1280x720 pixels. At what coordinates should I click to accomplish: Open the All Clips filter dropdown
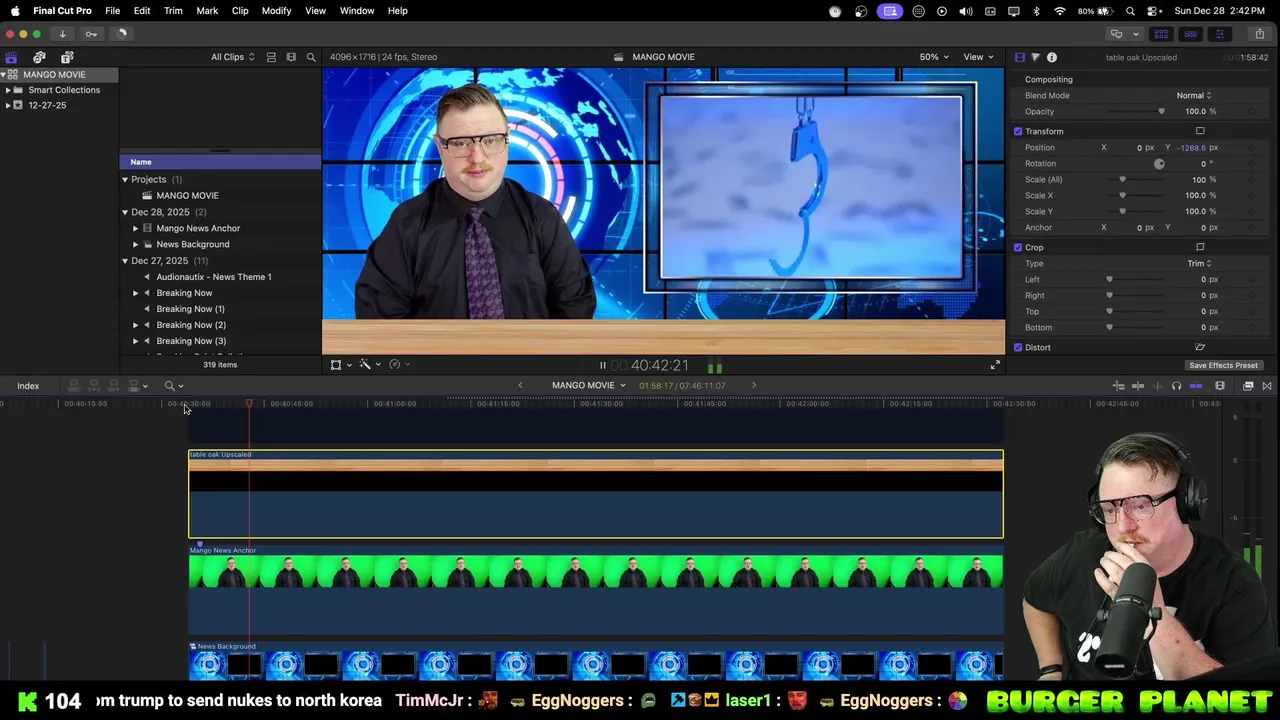pos(232,57)
